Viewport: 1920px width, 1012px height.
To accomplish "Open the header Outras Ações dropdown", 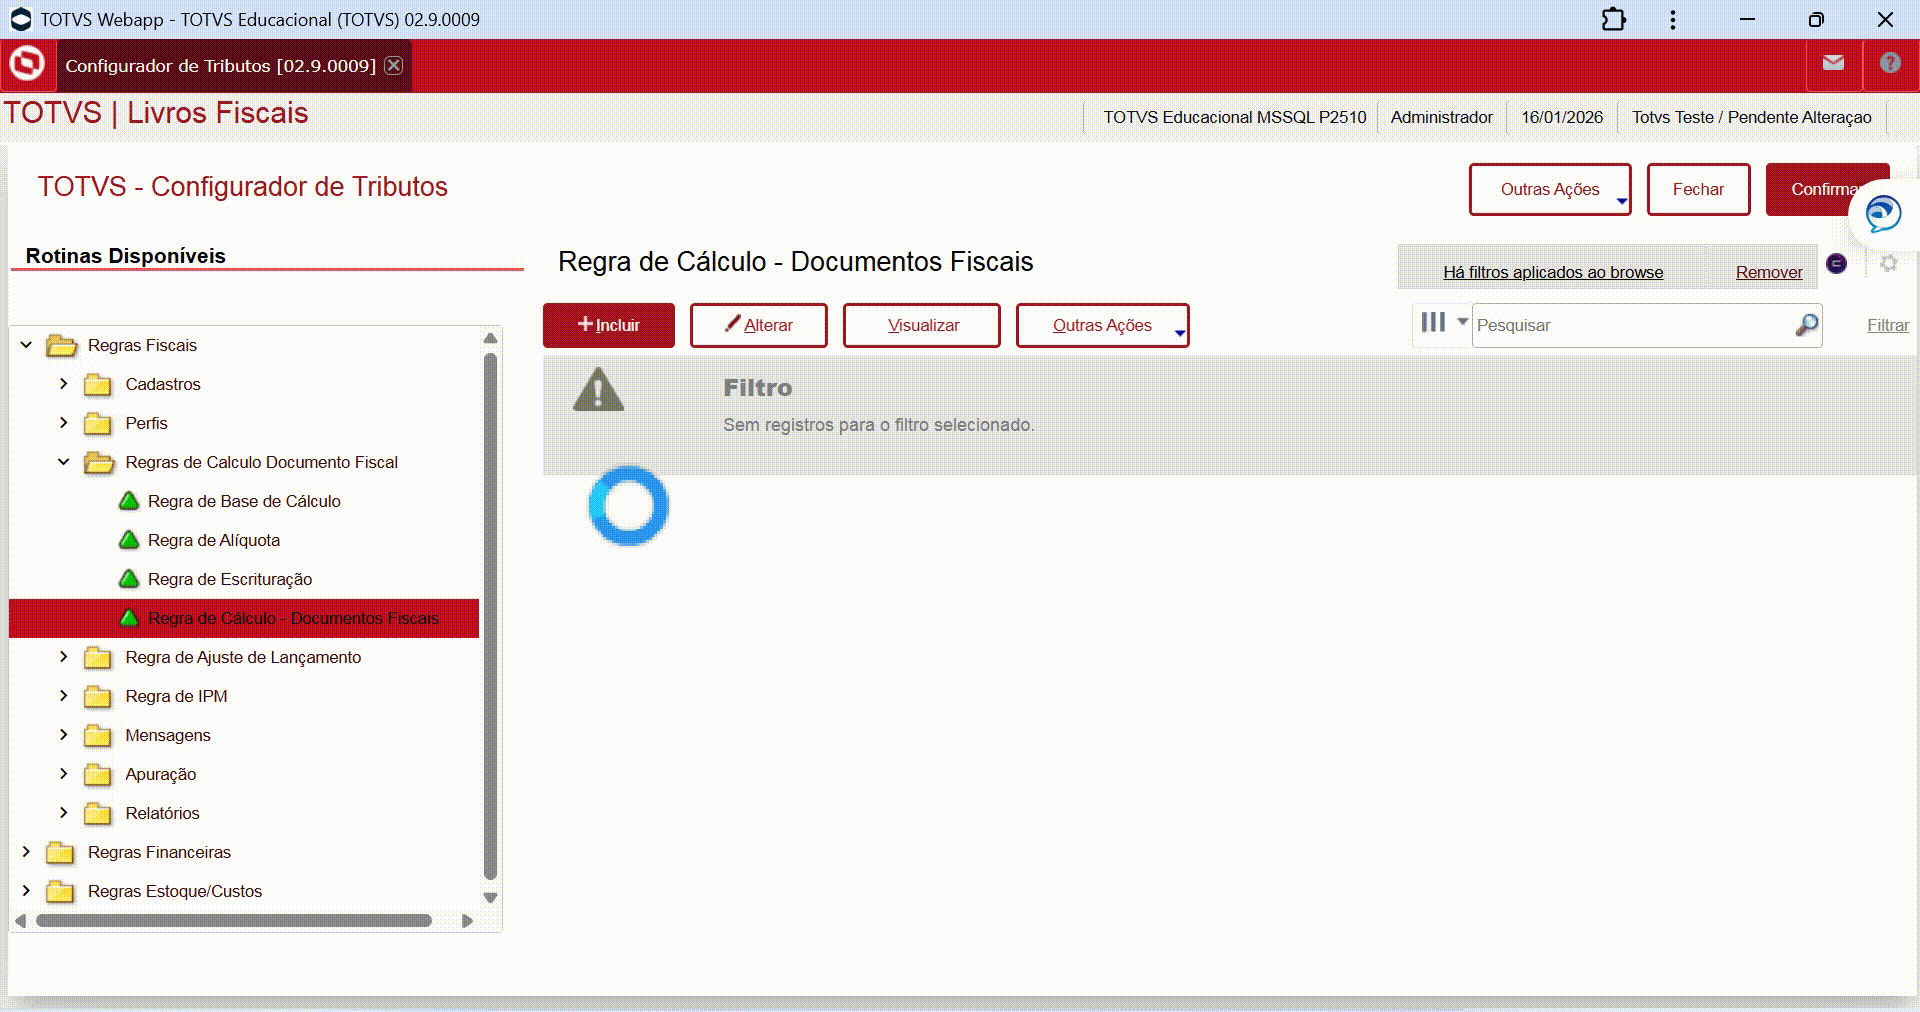I will coord(1550,189).
